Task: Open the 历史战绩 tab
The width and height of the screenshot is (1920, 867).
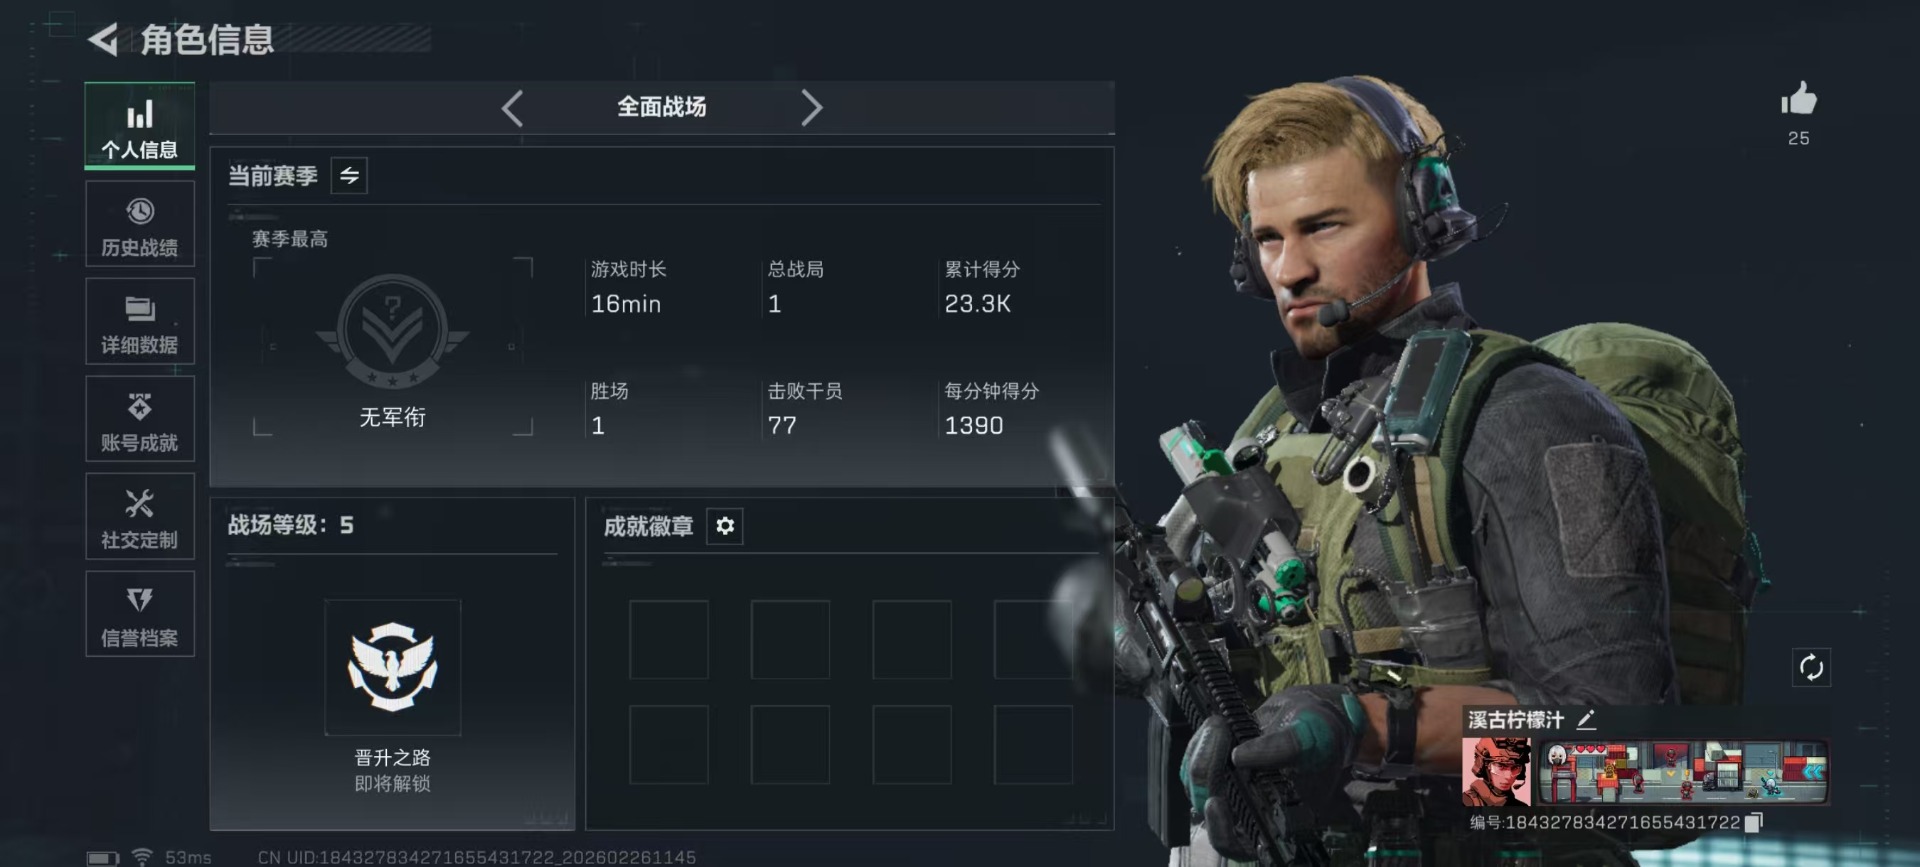Action: [x=140, y=224]
